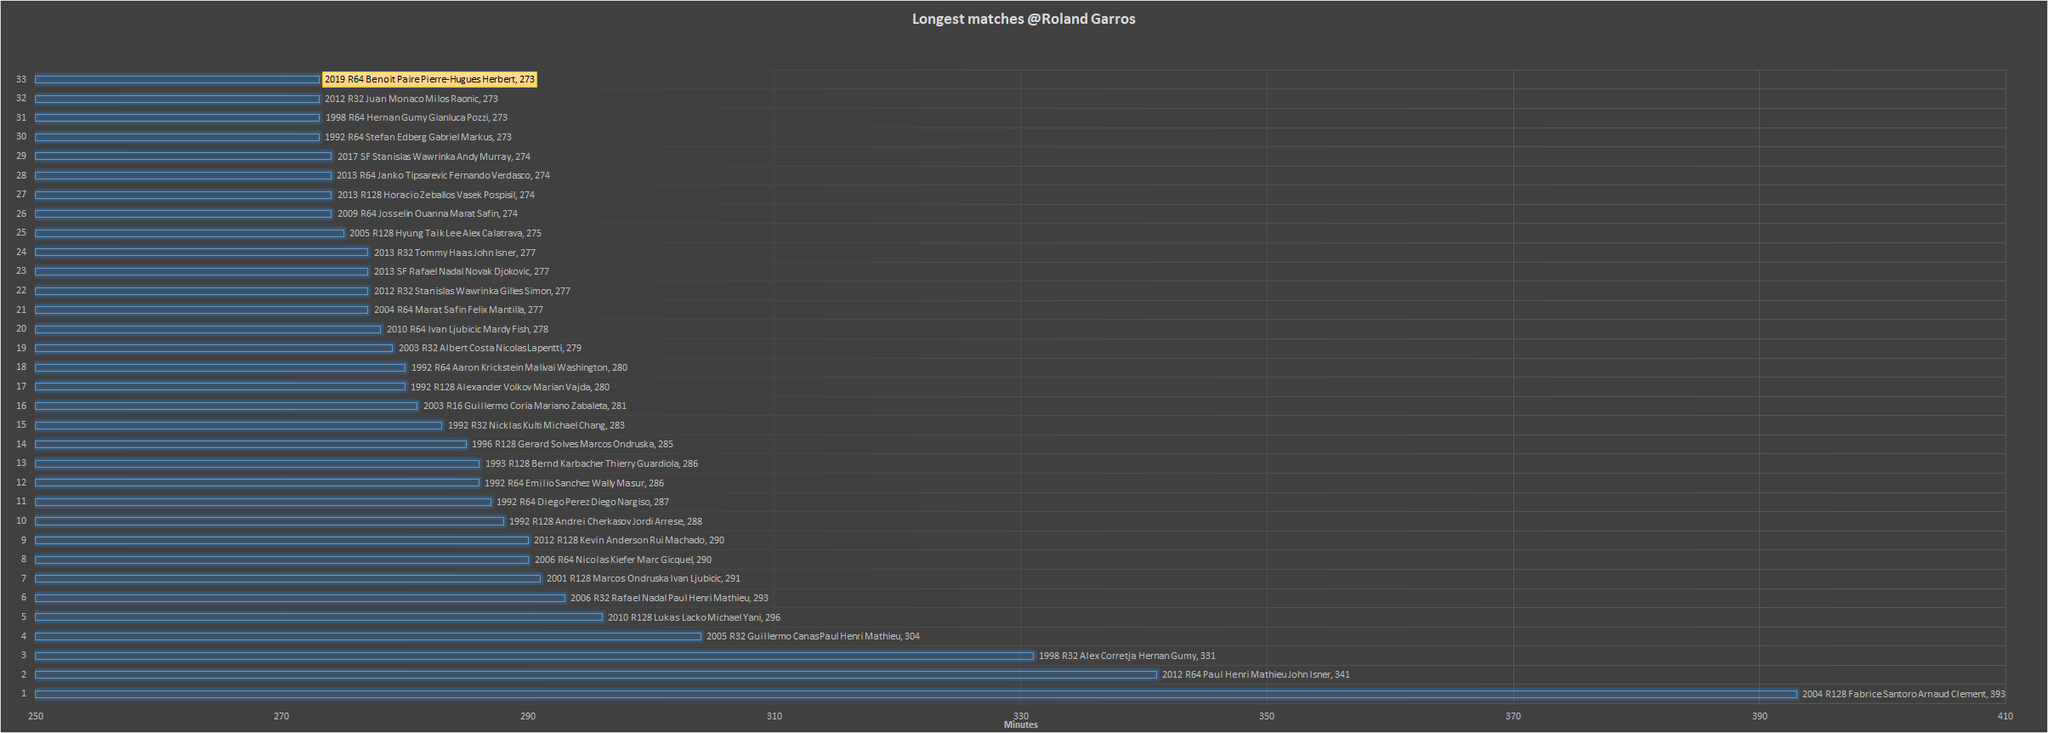The height and width of the screenshot is (733, 2048).
Task: Click the label '2013 R128 Horacio Zeballos Vasek Pospisil, 274'
Action: click(436, 195)
